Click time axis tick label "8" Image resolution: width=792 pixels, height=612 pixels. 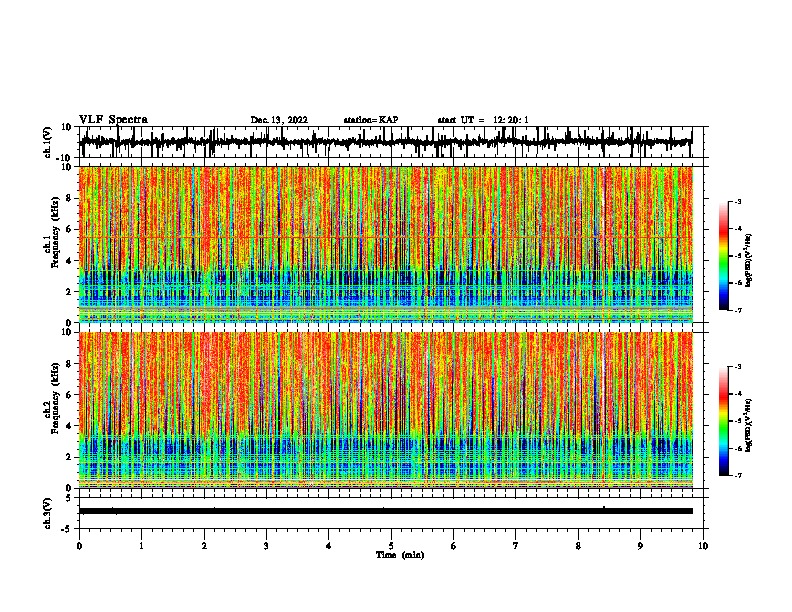tap(578, 545)
